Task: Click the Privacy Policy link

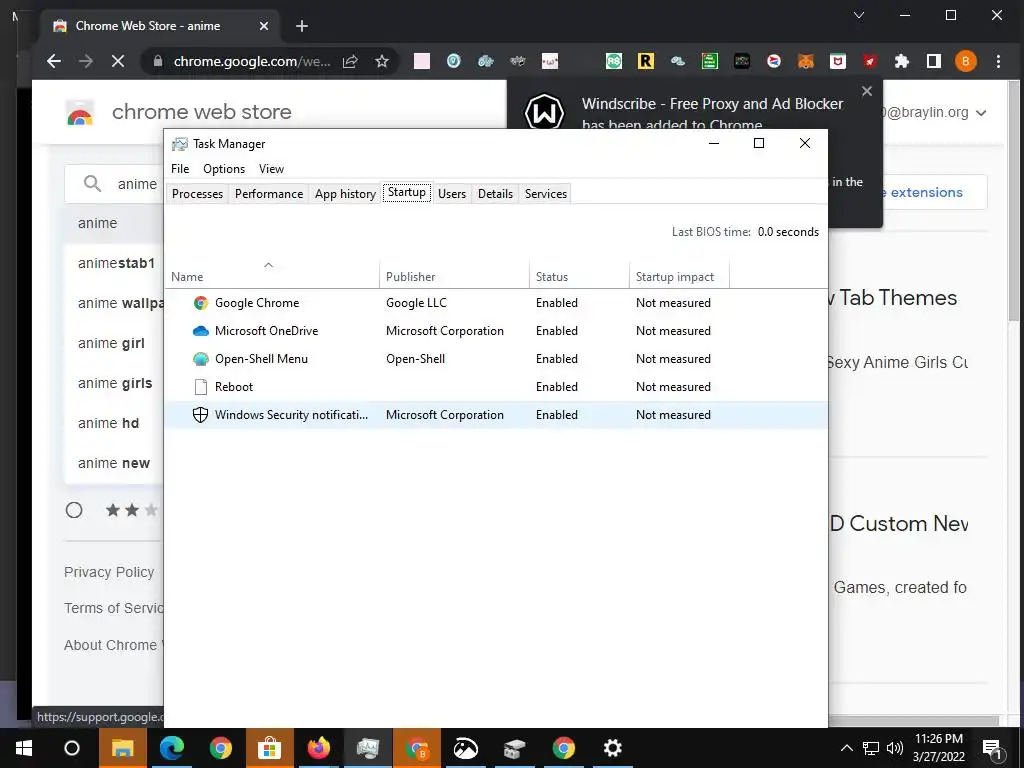Action: click(109, 572)
